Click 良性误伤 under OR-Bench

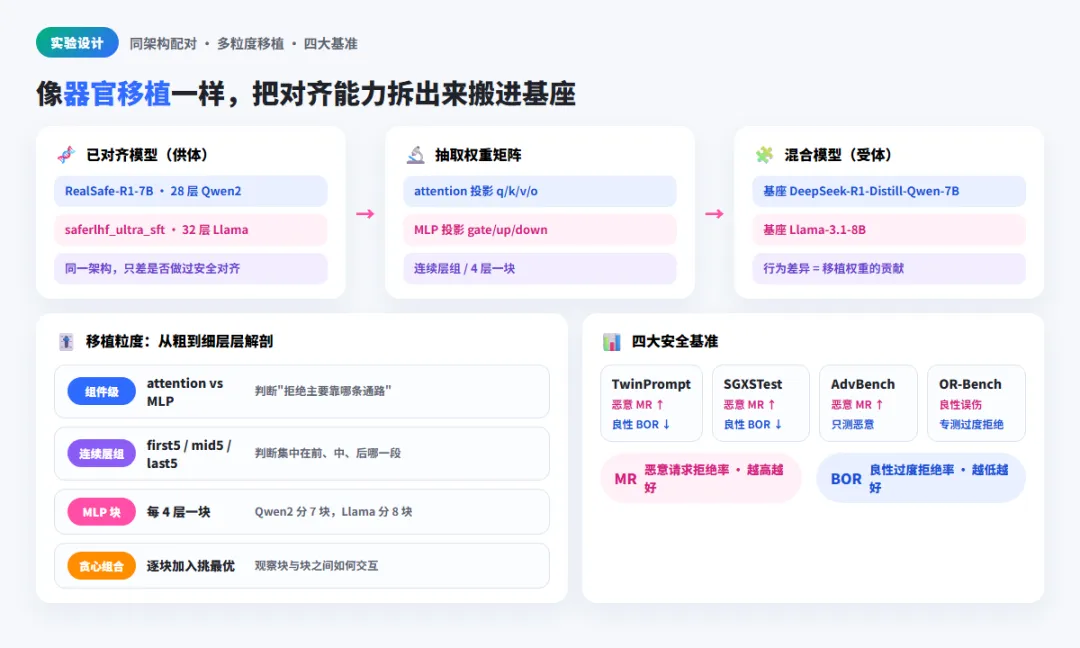point(960,405)
